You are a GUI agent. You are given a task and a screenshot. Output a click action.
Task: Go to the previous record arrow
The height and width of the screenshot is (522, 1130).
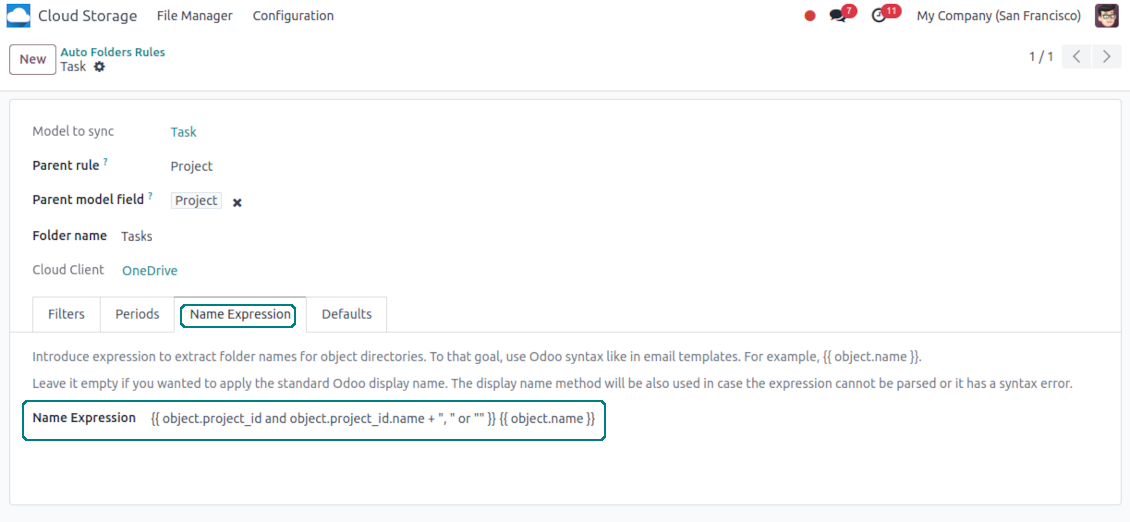pyautogui.click(x=1076, y=57)
